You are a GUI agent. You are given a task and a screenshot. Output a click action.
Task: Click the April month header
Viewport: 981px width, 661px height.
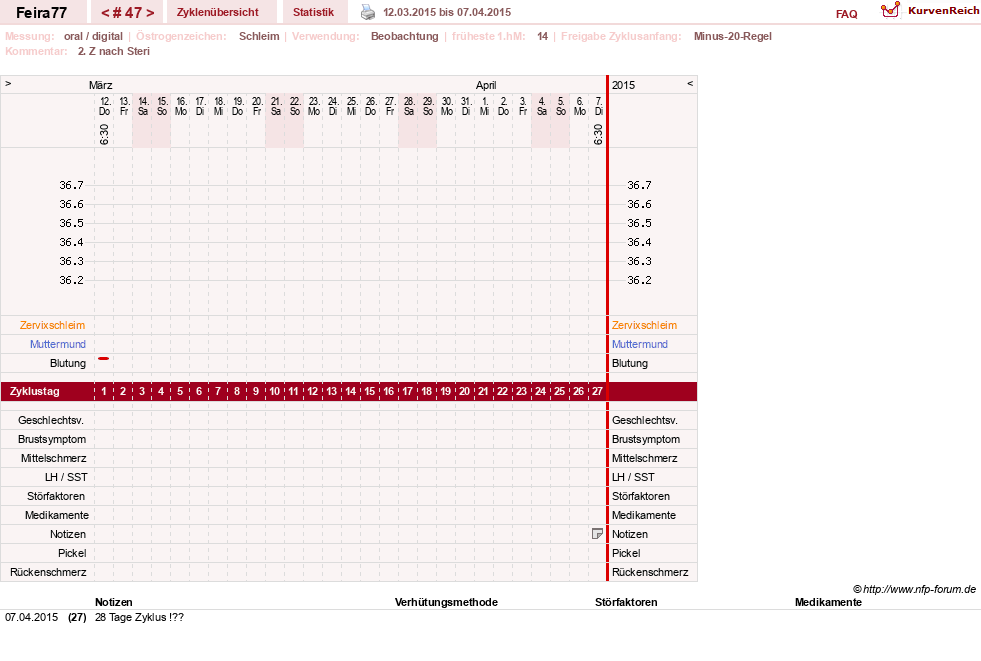tap(486, 85)
